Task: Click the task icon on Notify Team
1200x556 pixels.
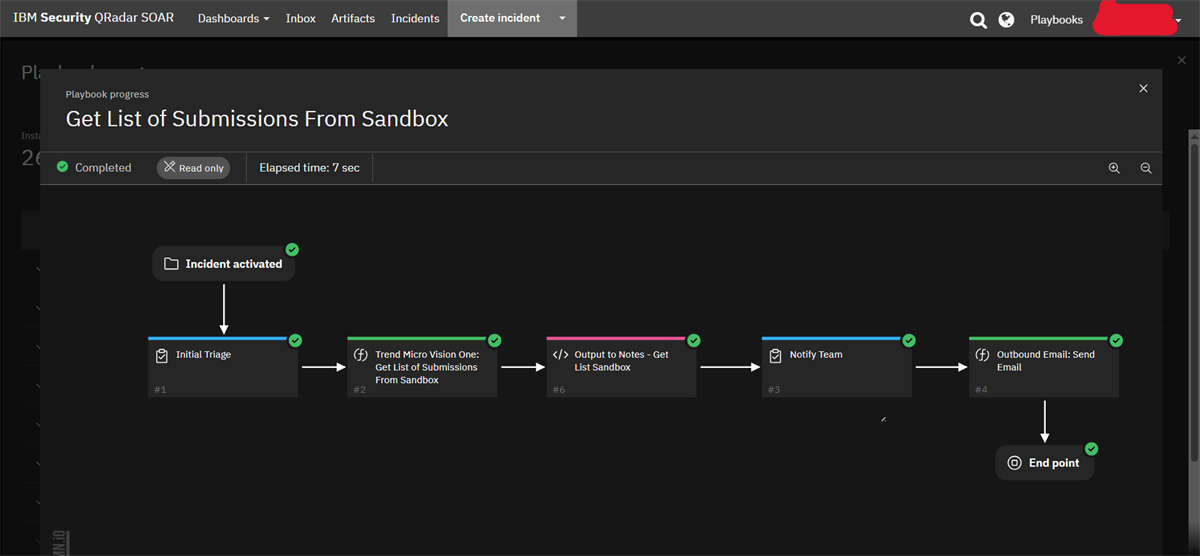Action: [x=775, y=355]
